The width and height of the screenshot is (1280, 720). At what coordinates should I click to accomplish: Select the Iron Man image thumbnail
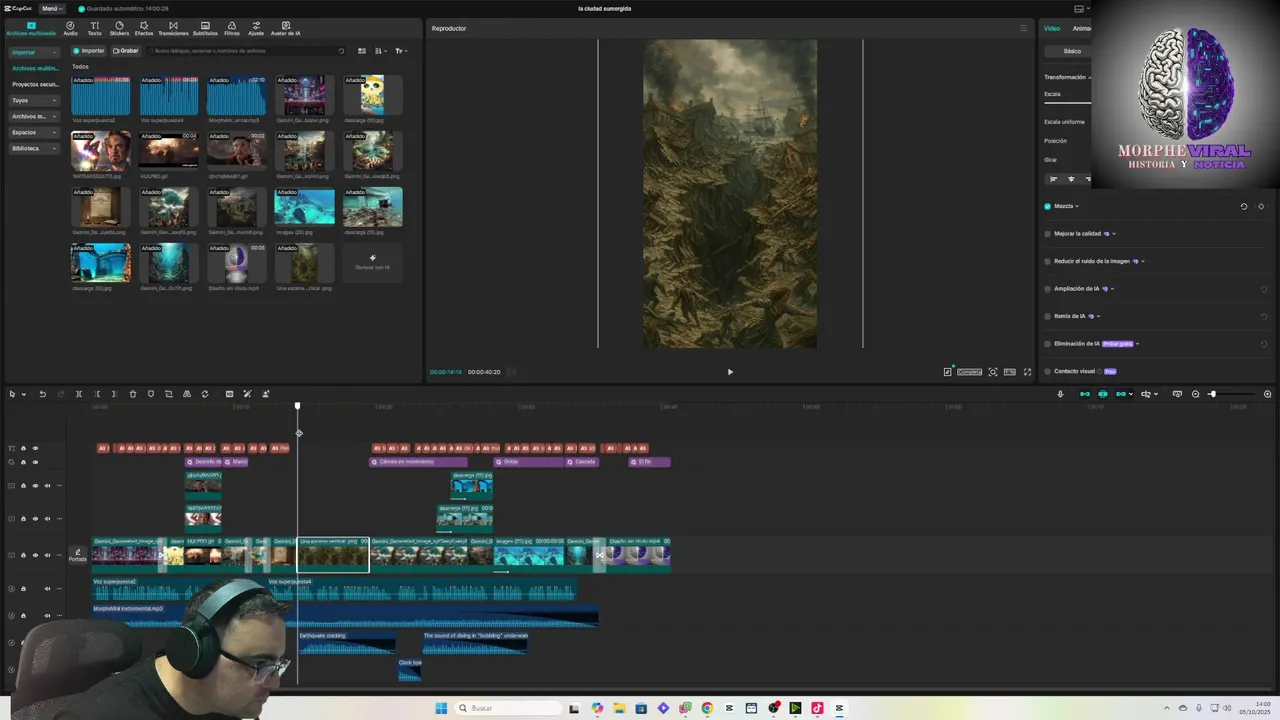[x=100, y=150]
